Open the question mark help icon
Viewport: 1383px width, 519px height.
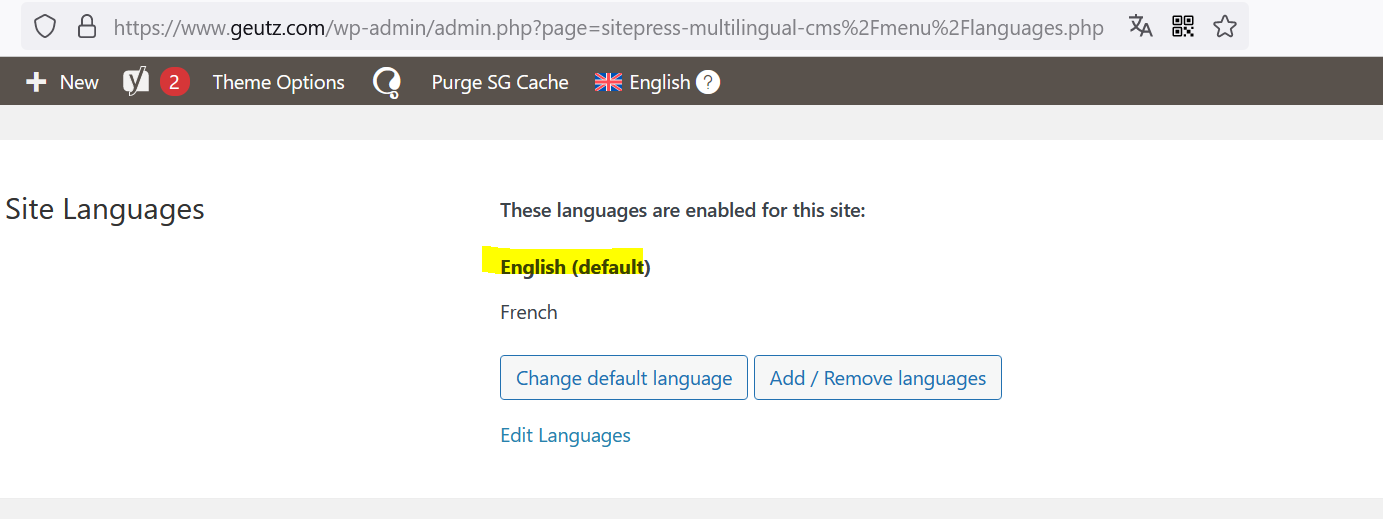click(x=708, y=82)
